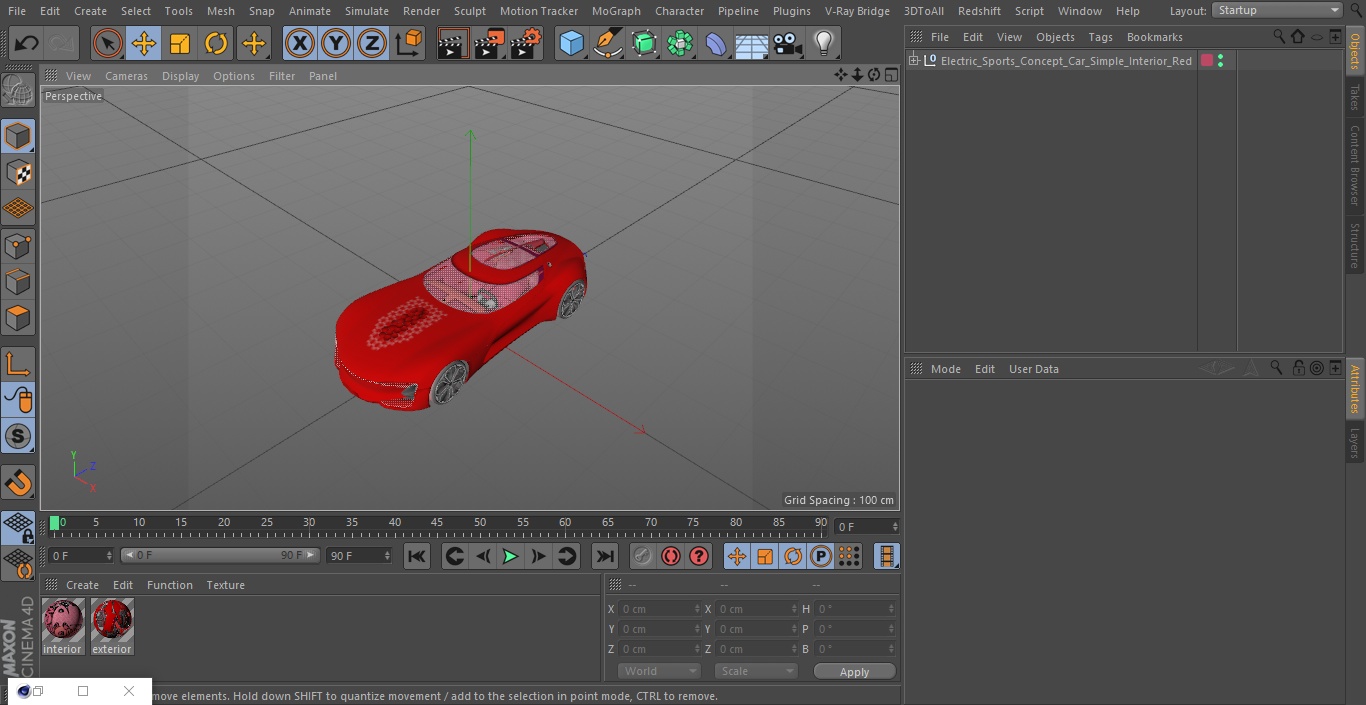The width and height of the screenshot is (1366, 705).
Task: Open Edit Render Settings
Action: click(526, 43)
